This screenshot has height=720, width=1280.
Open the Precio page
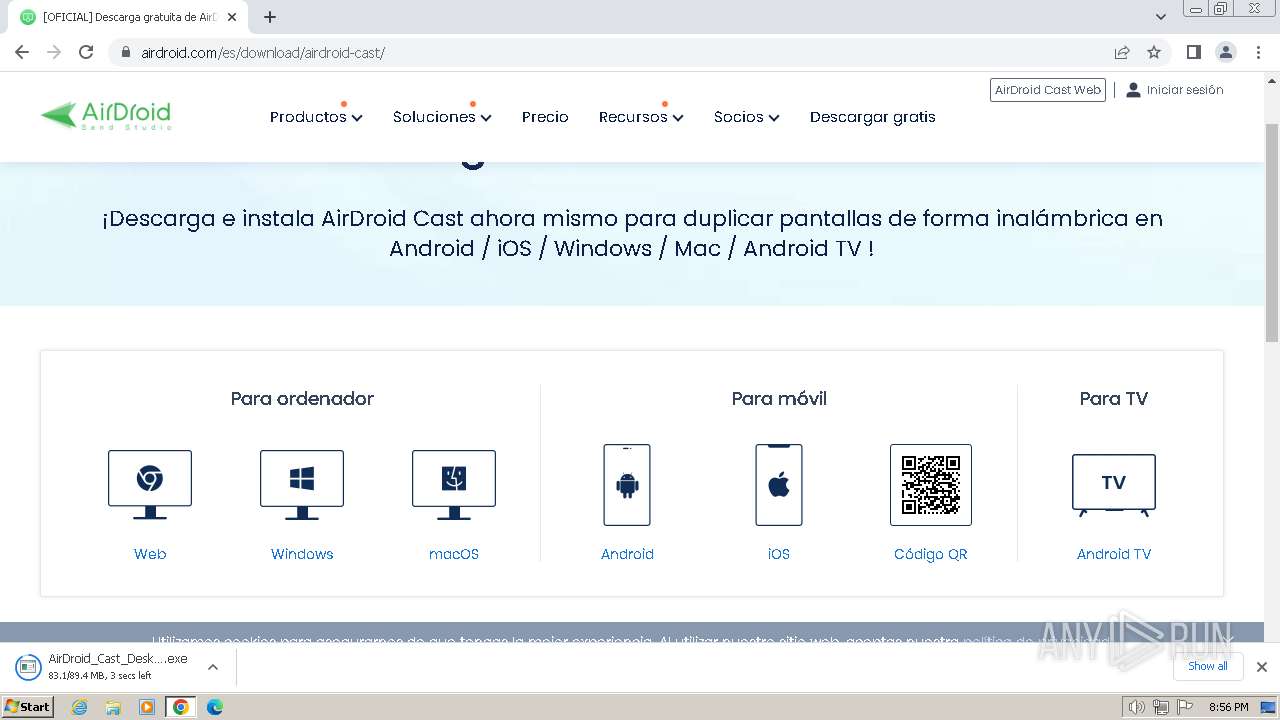(545, 117)
